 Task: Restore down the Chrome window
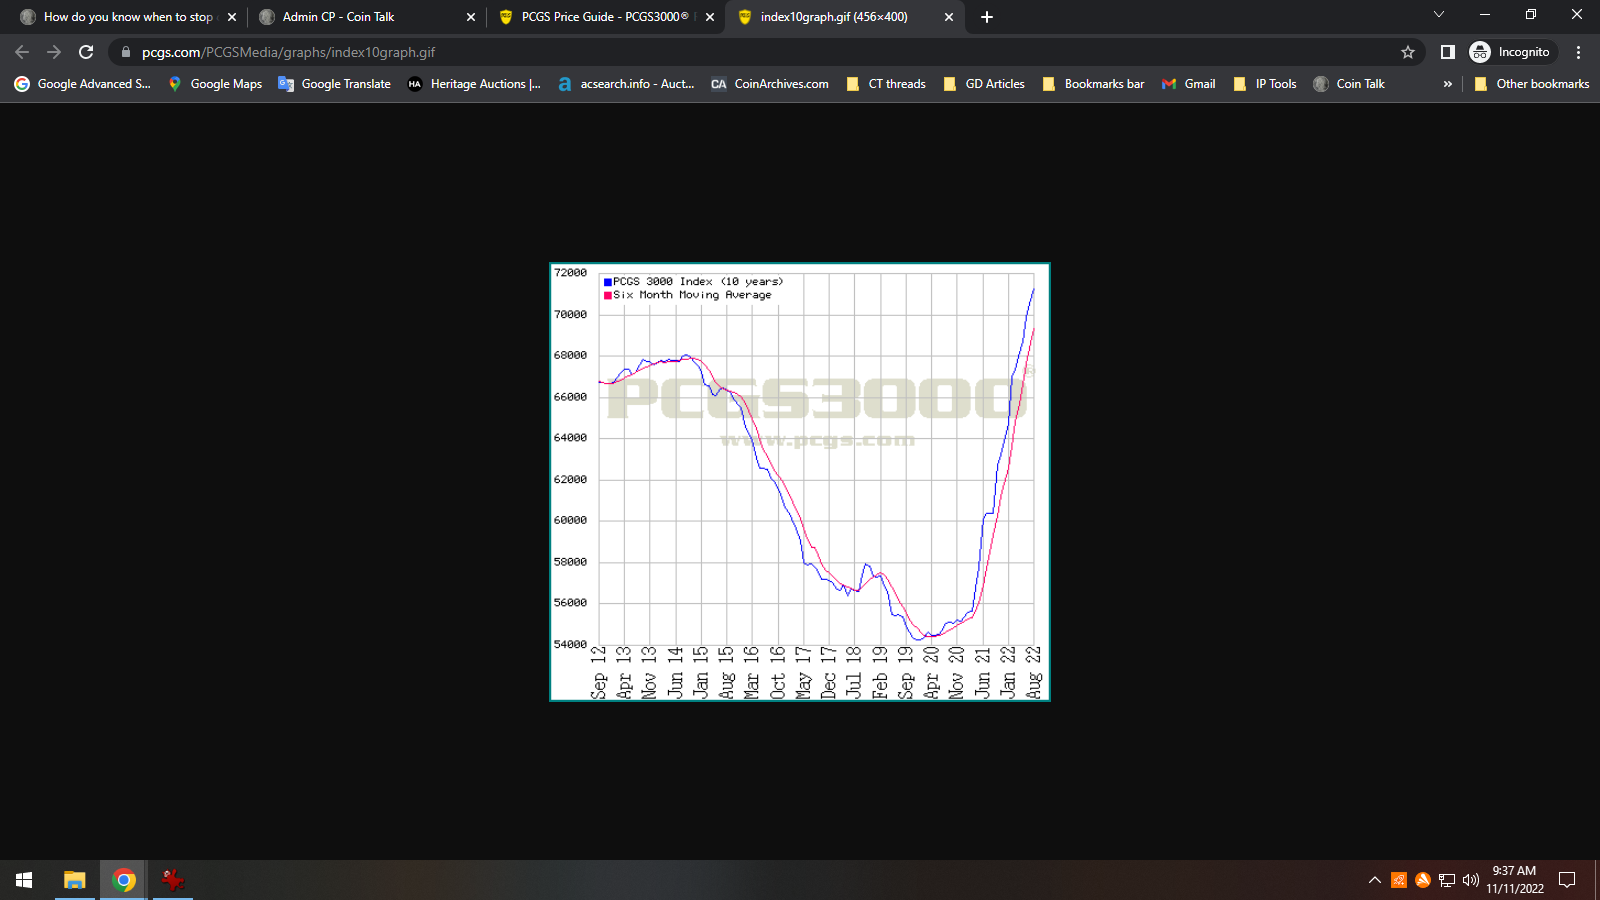(x=1531, y=14)
